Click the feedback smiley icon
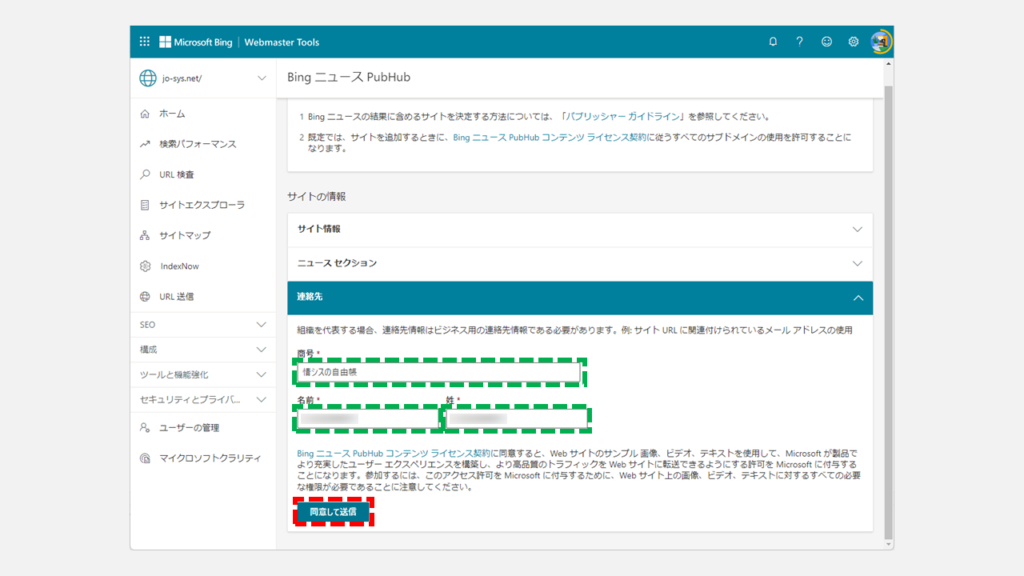This screenshot has height=576, width=1024. click(826, 42)
